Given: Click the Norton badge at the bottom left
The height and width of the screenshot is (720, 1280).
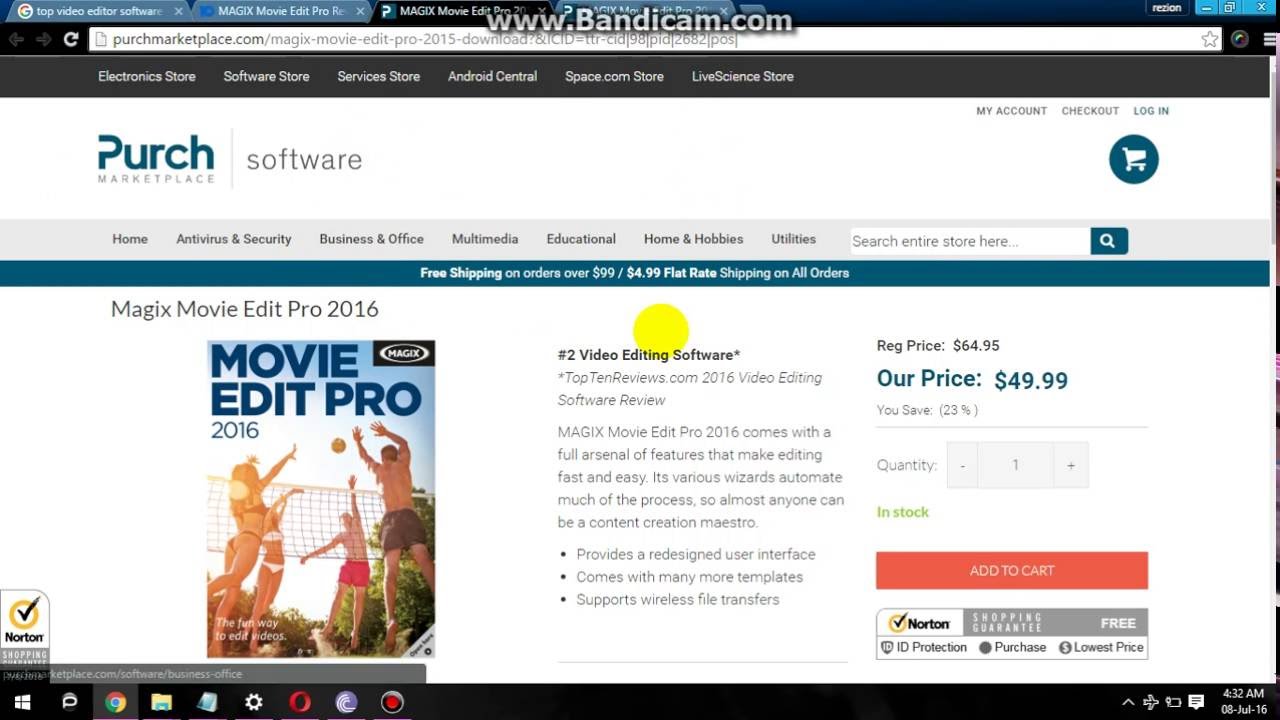Looking at the screenshot, I should click(x=24, y=630).
